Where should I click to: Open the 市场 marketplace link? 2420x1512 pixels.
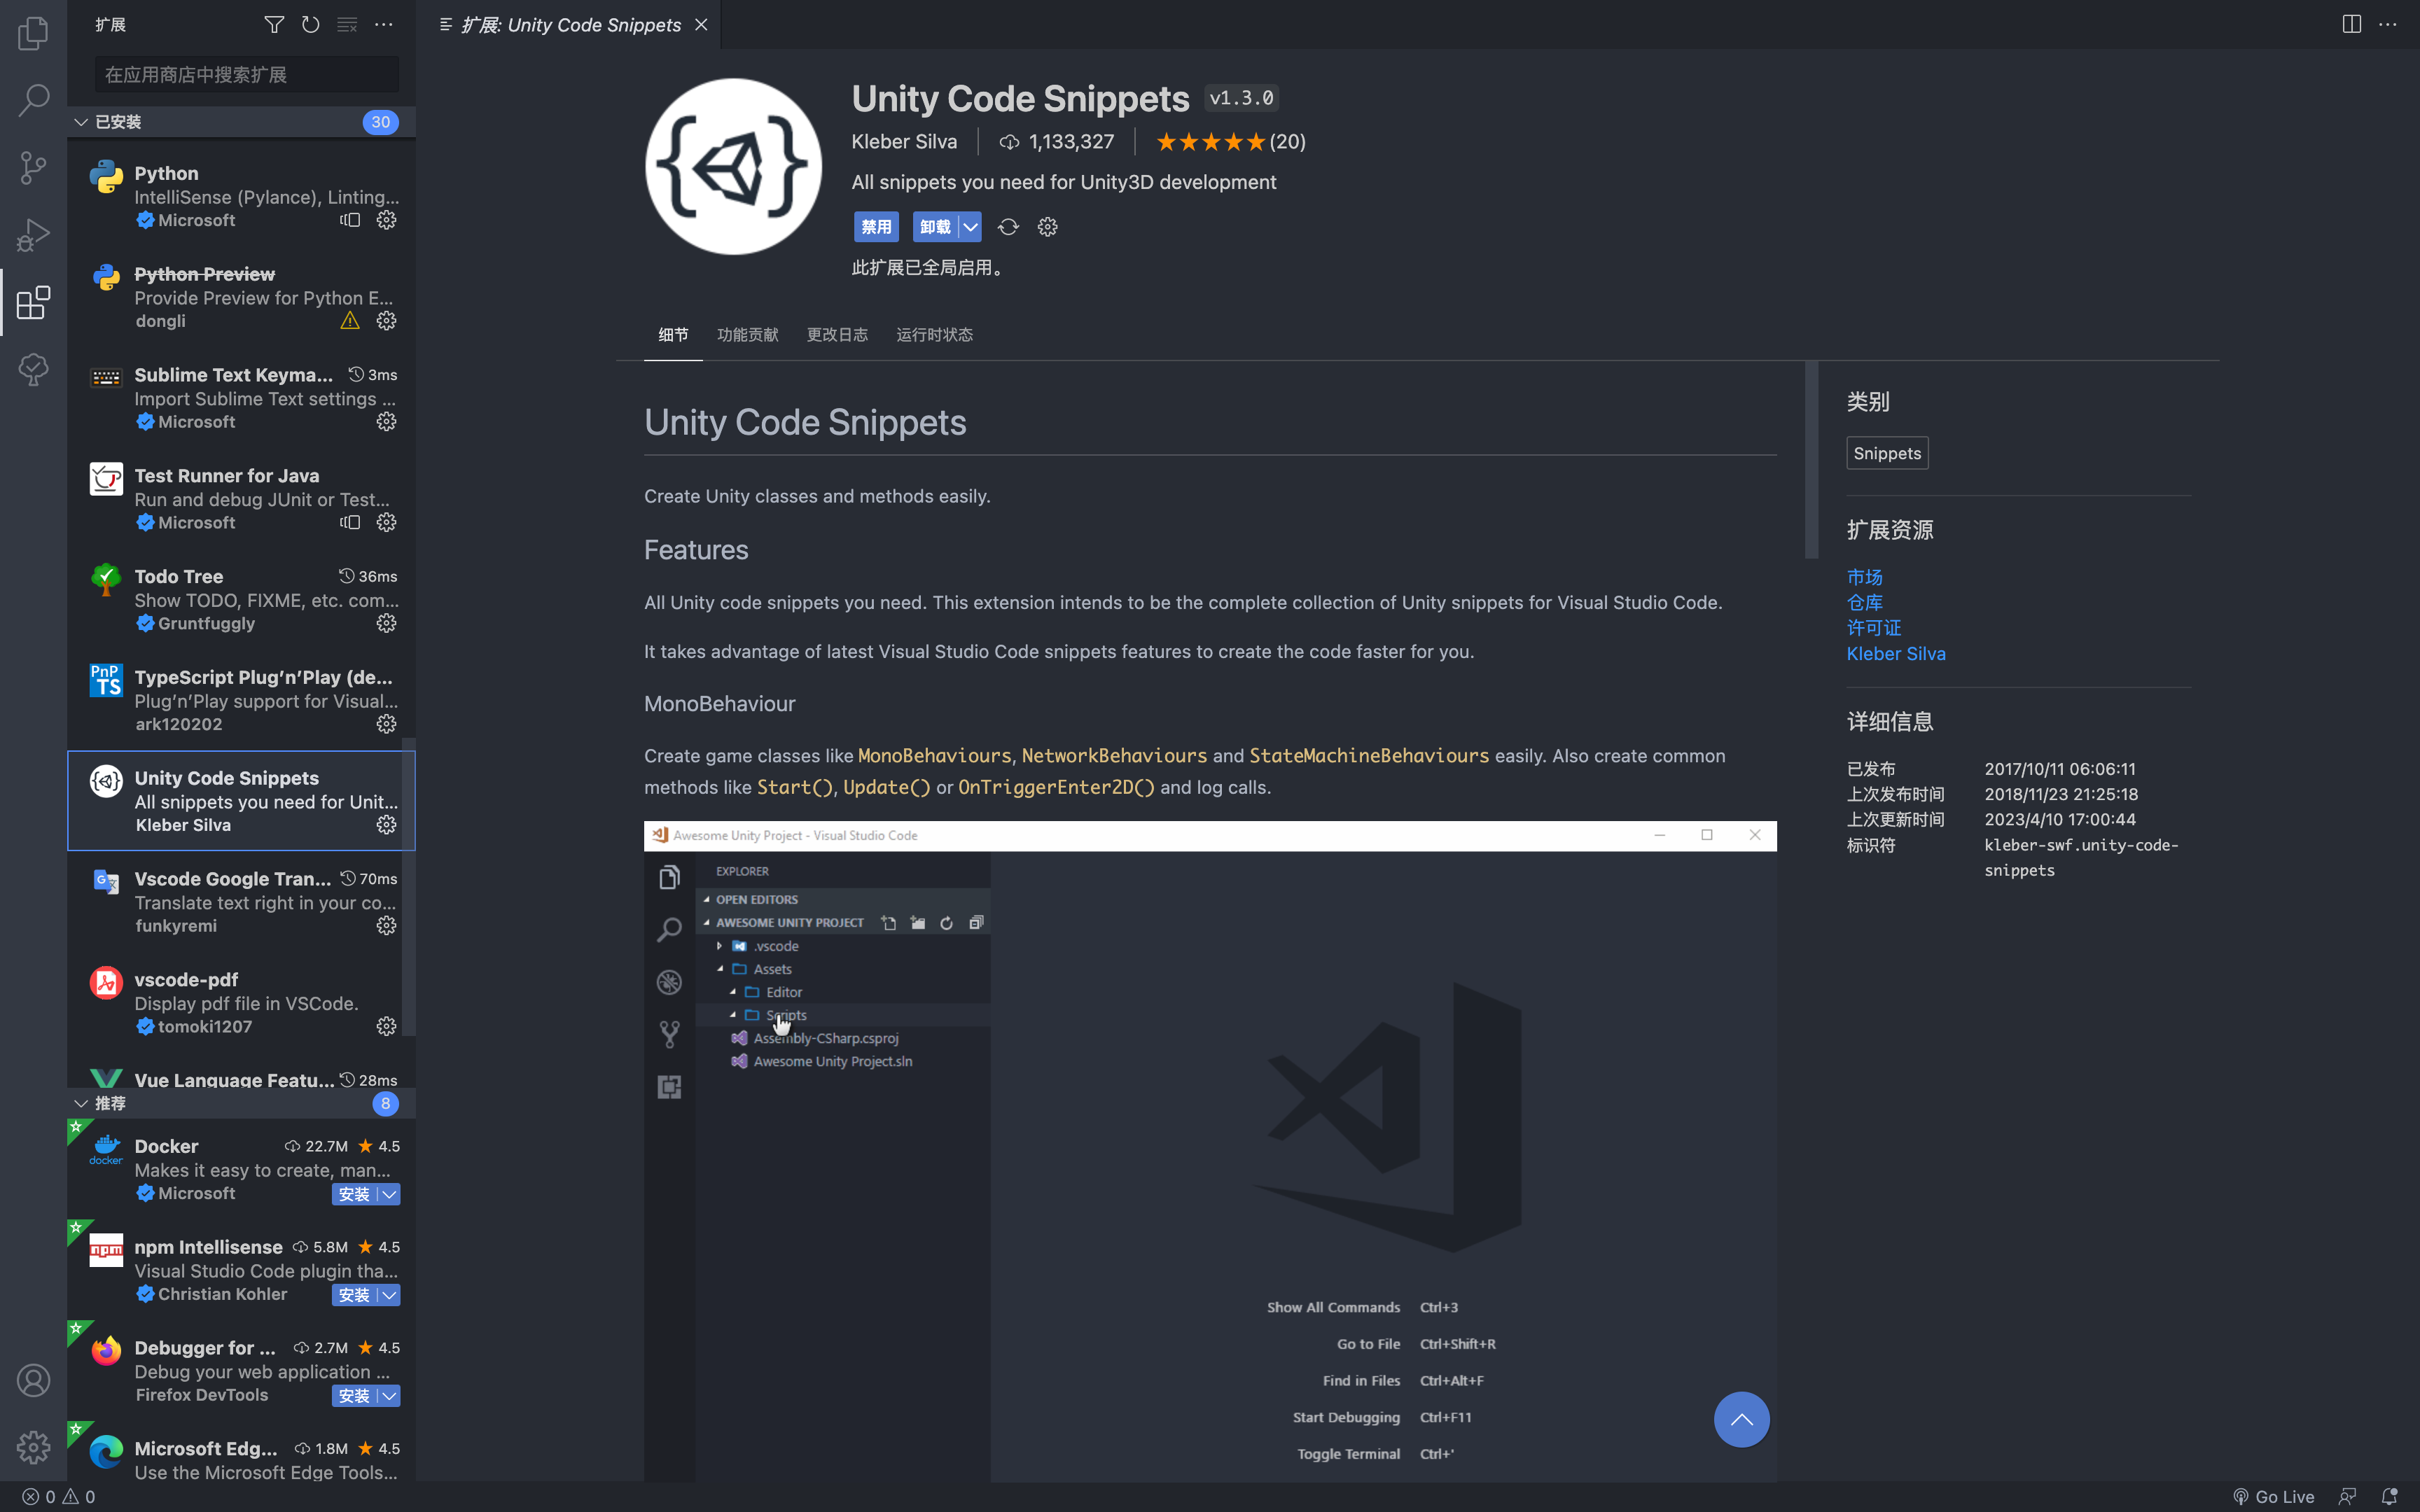click(x=1864, y=577)
